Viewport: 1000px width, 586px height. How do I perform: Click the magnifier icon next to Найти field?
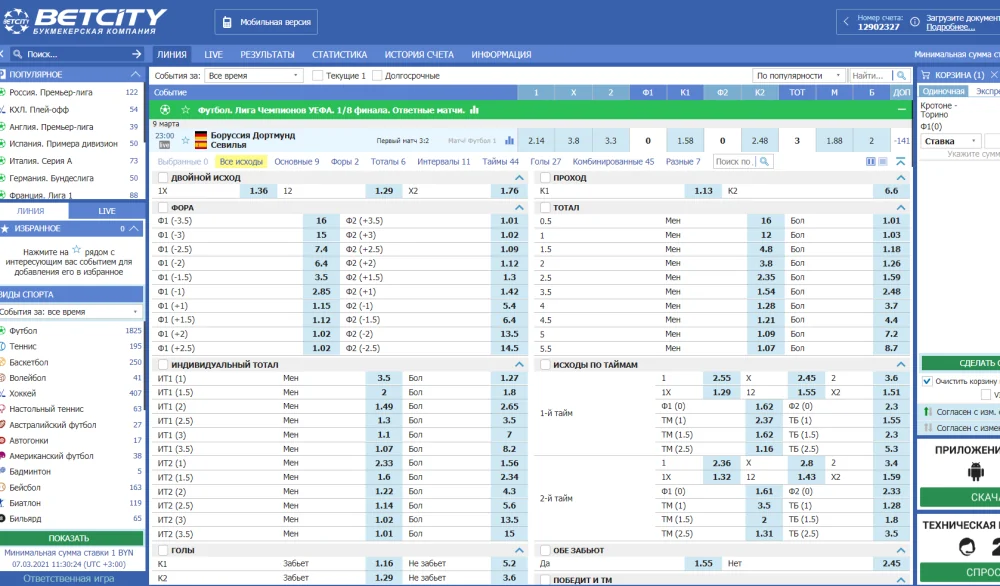pos(901,76)
